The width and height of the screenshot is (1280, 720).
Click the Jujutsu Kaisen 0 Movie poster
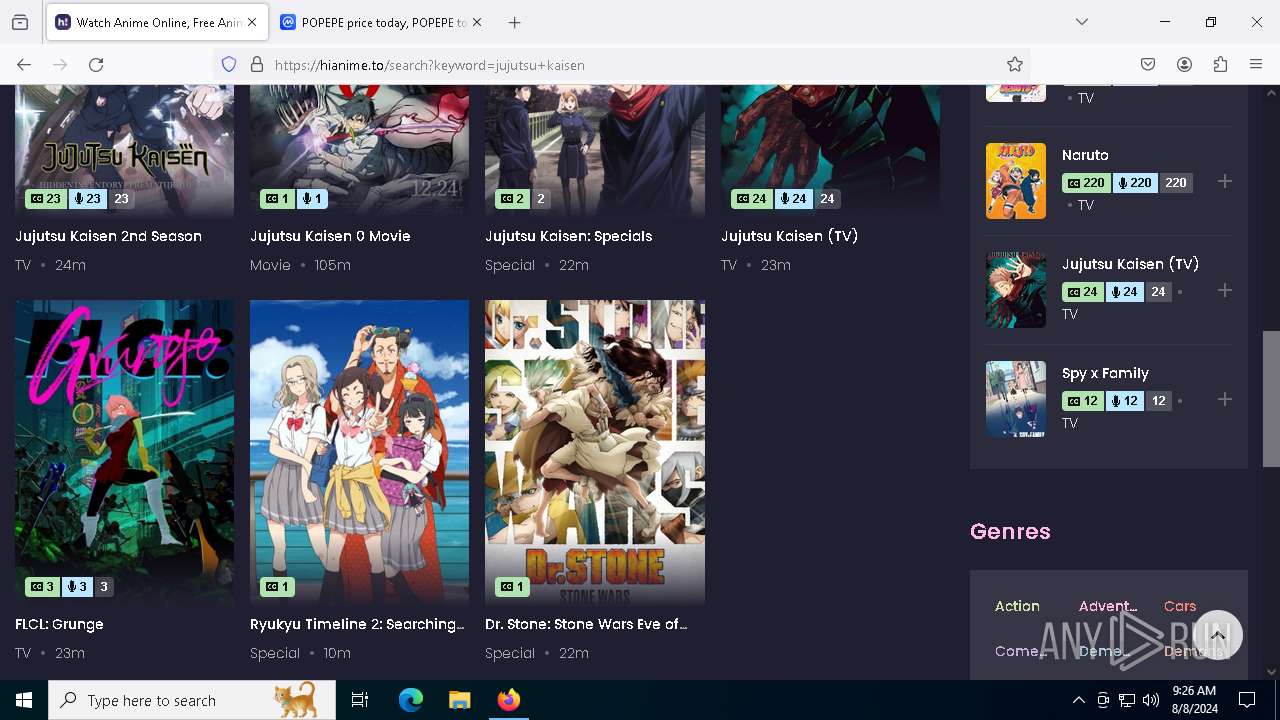[359, 150]
